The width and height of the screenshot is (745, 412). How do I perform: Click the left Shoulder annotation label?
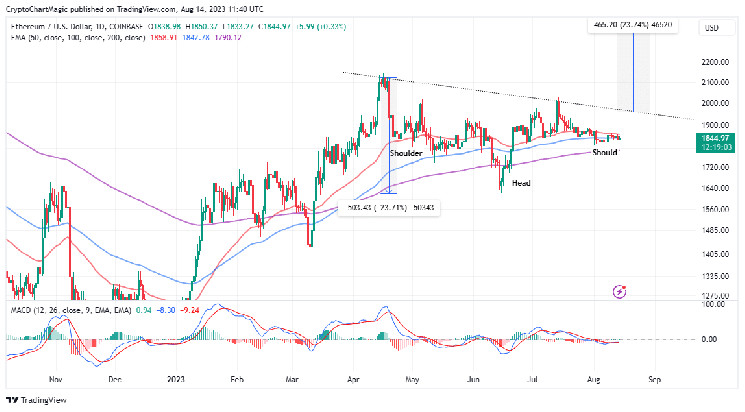(x=404, y=153)
